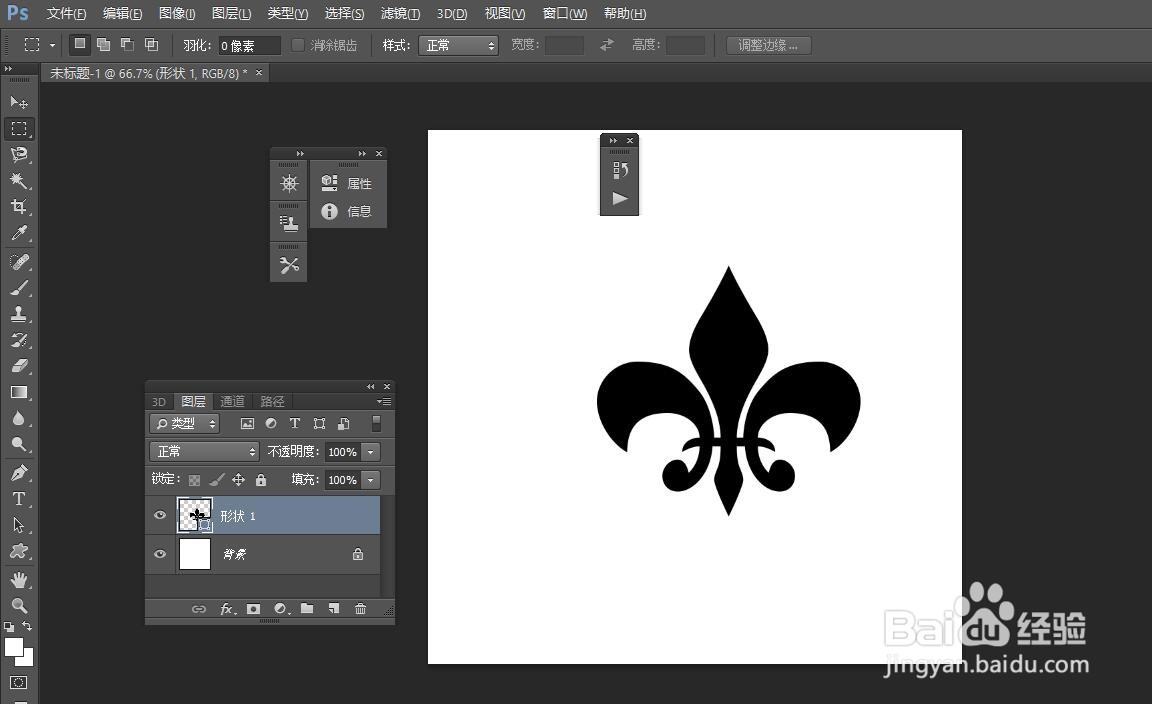Select the Gradient tool
This screenshot has width=1152, height=704.
[19, 392]
